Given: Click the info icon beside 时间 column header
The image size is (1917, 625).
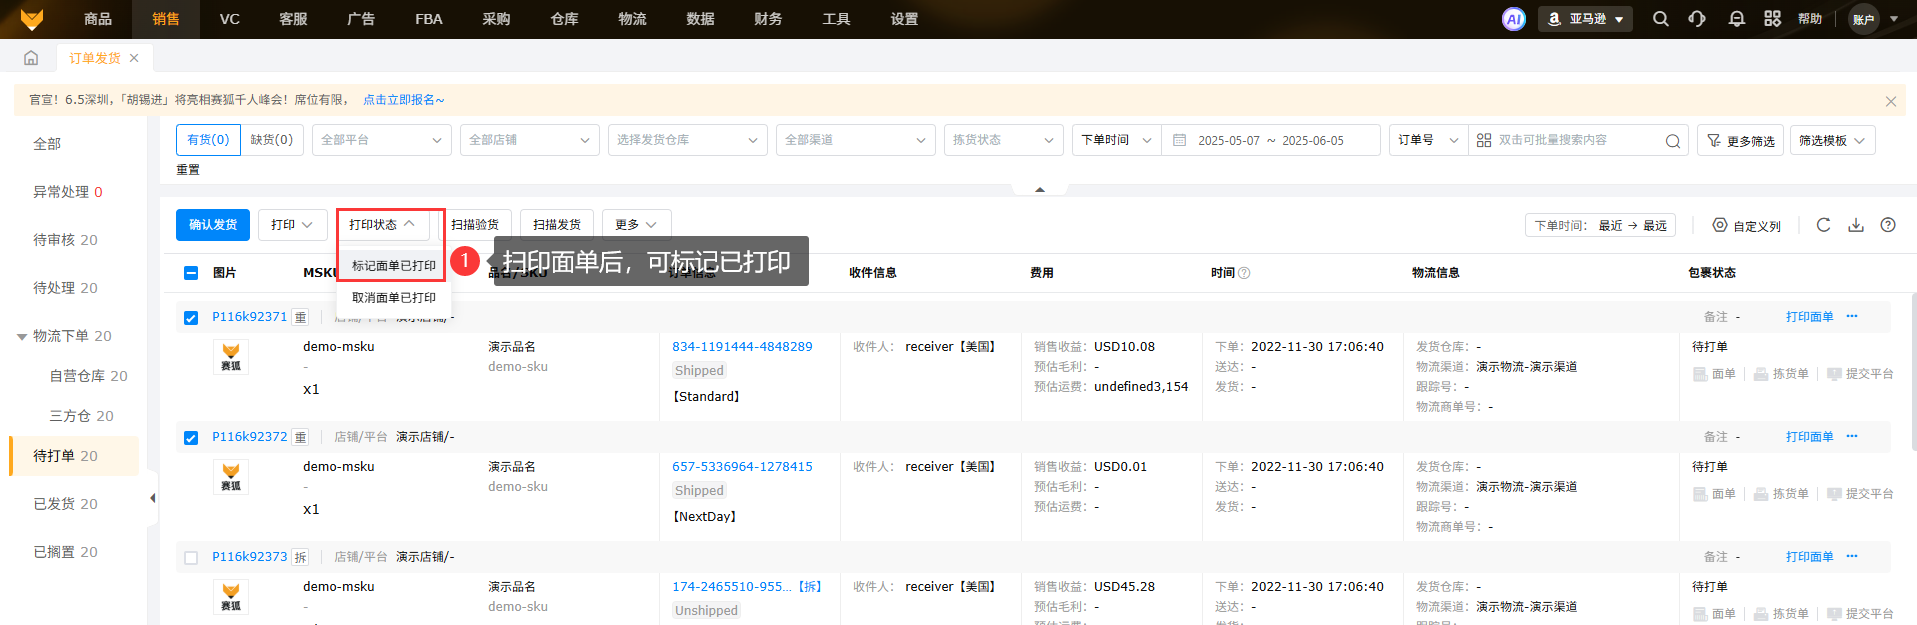Looking at the screenshot, I should [1244, 273].
